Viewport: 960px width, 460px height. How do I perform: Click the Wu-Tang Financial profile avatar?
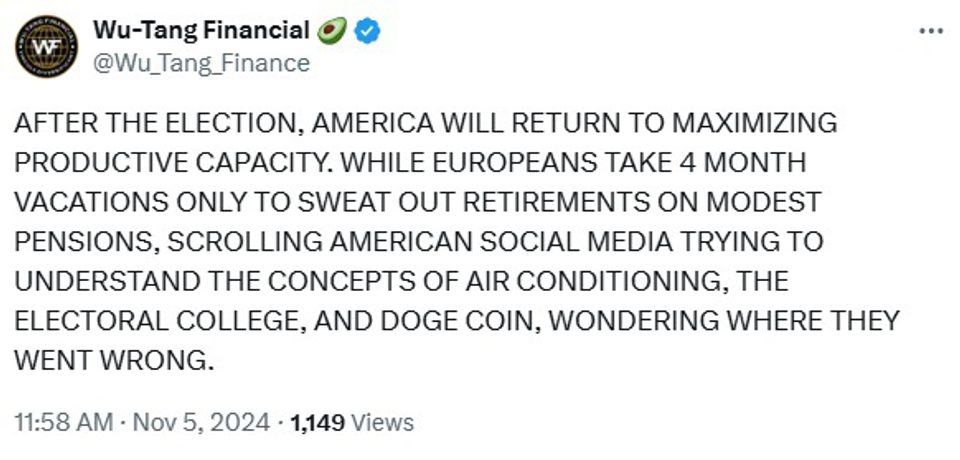tap(48, 45)
